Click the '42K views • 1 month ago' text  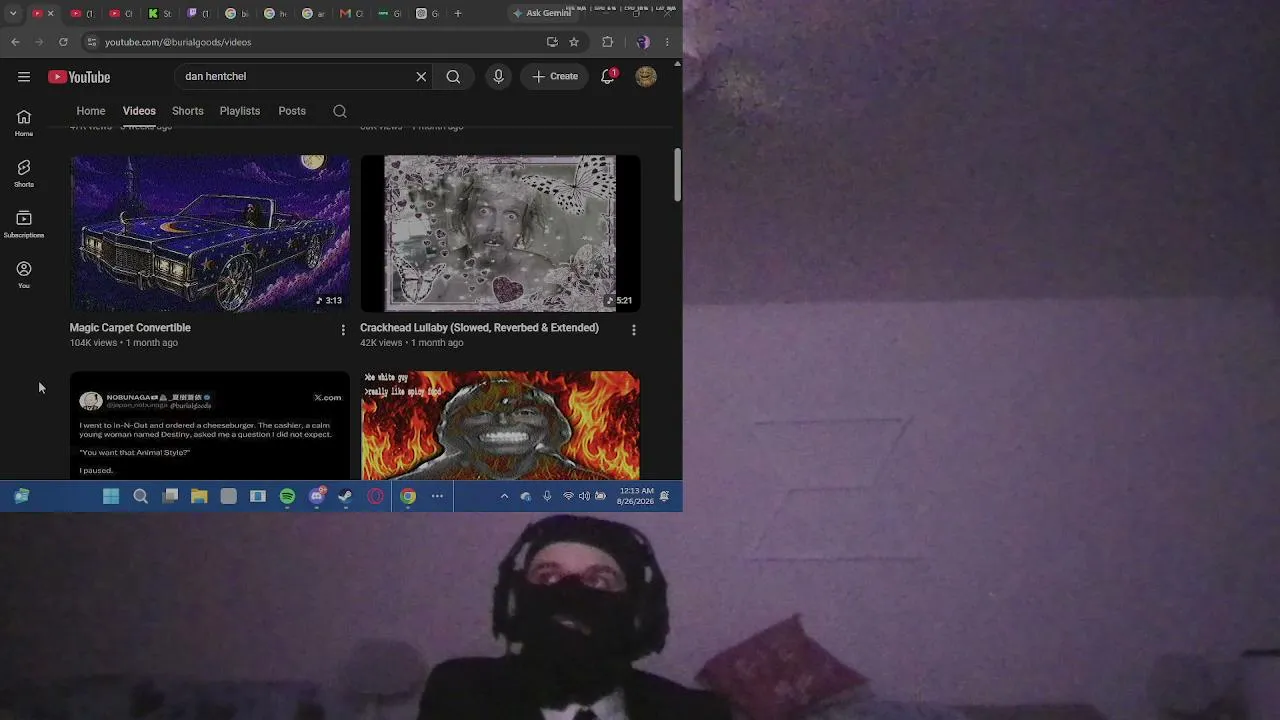[x=412, y=343]
